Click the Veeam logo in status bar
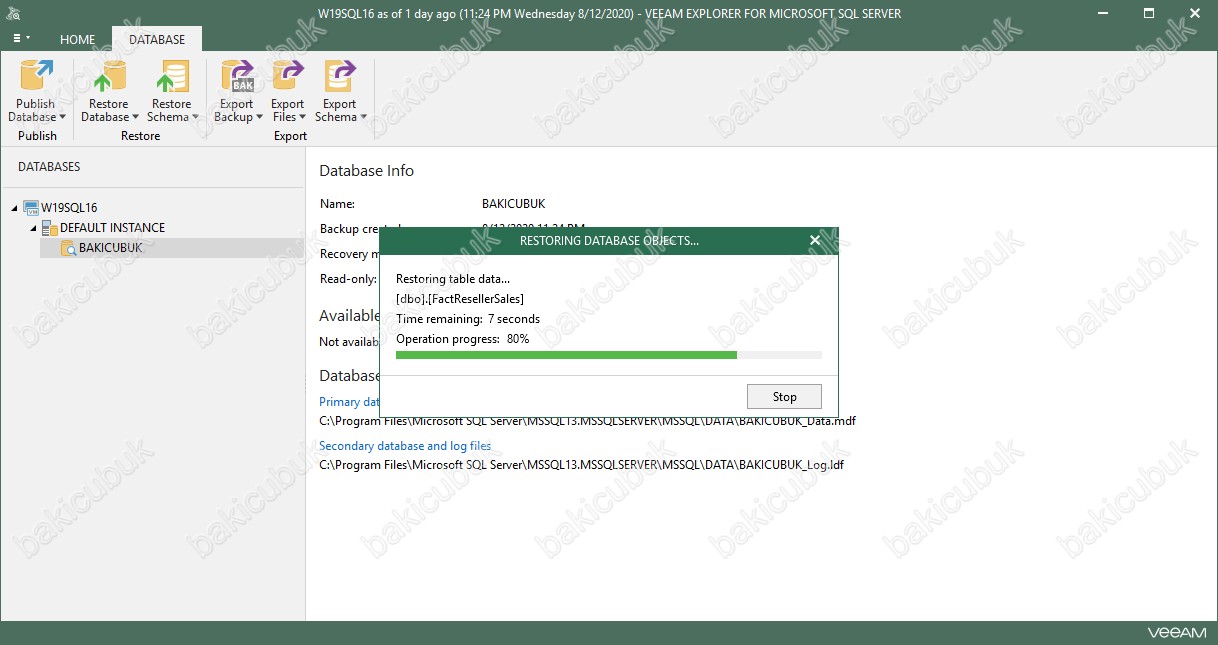The width and height of the screenshot is (1218, 645). 1175,633
